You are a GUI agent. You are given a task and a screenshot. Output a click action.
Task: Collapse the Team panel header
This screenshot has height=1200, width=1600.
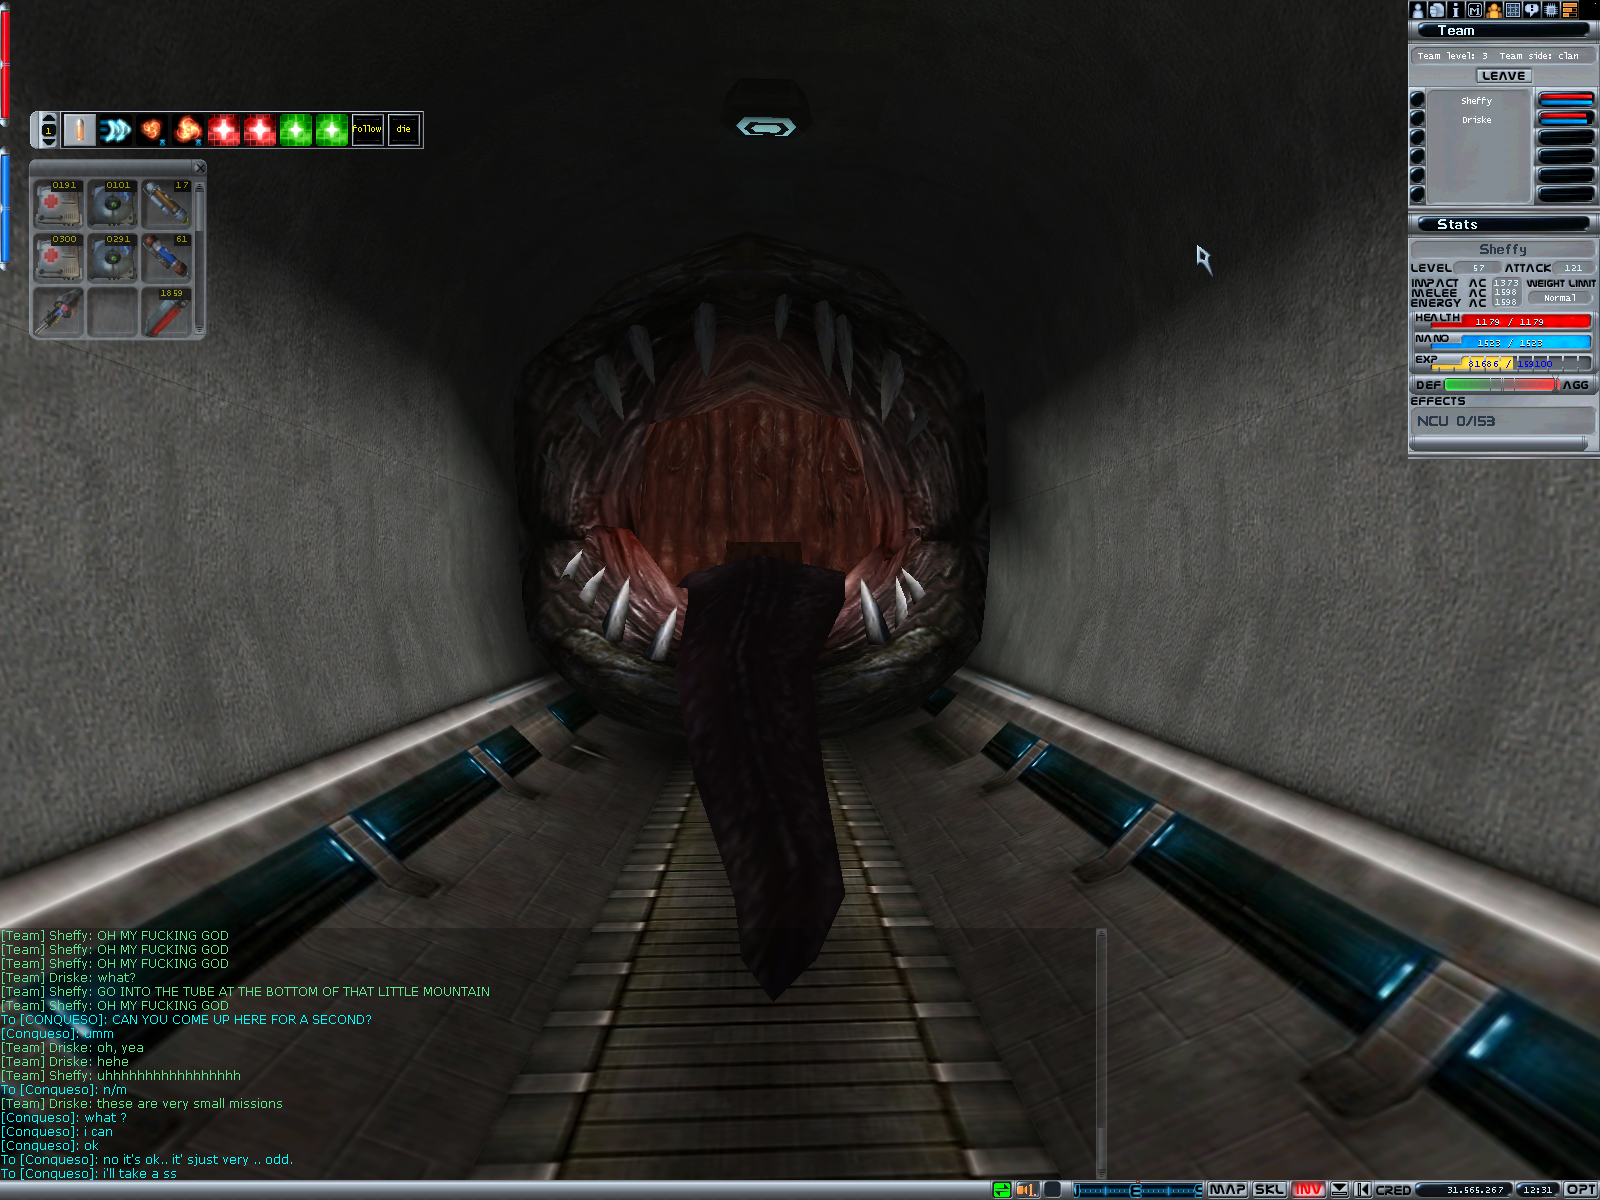pos(1503,31)
